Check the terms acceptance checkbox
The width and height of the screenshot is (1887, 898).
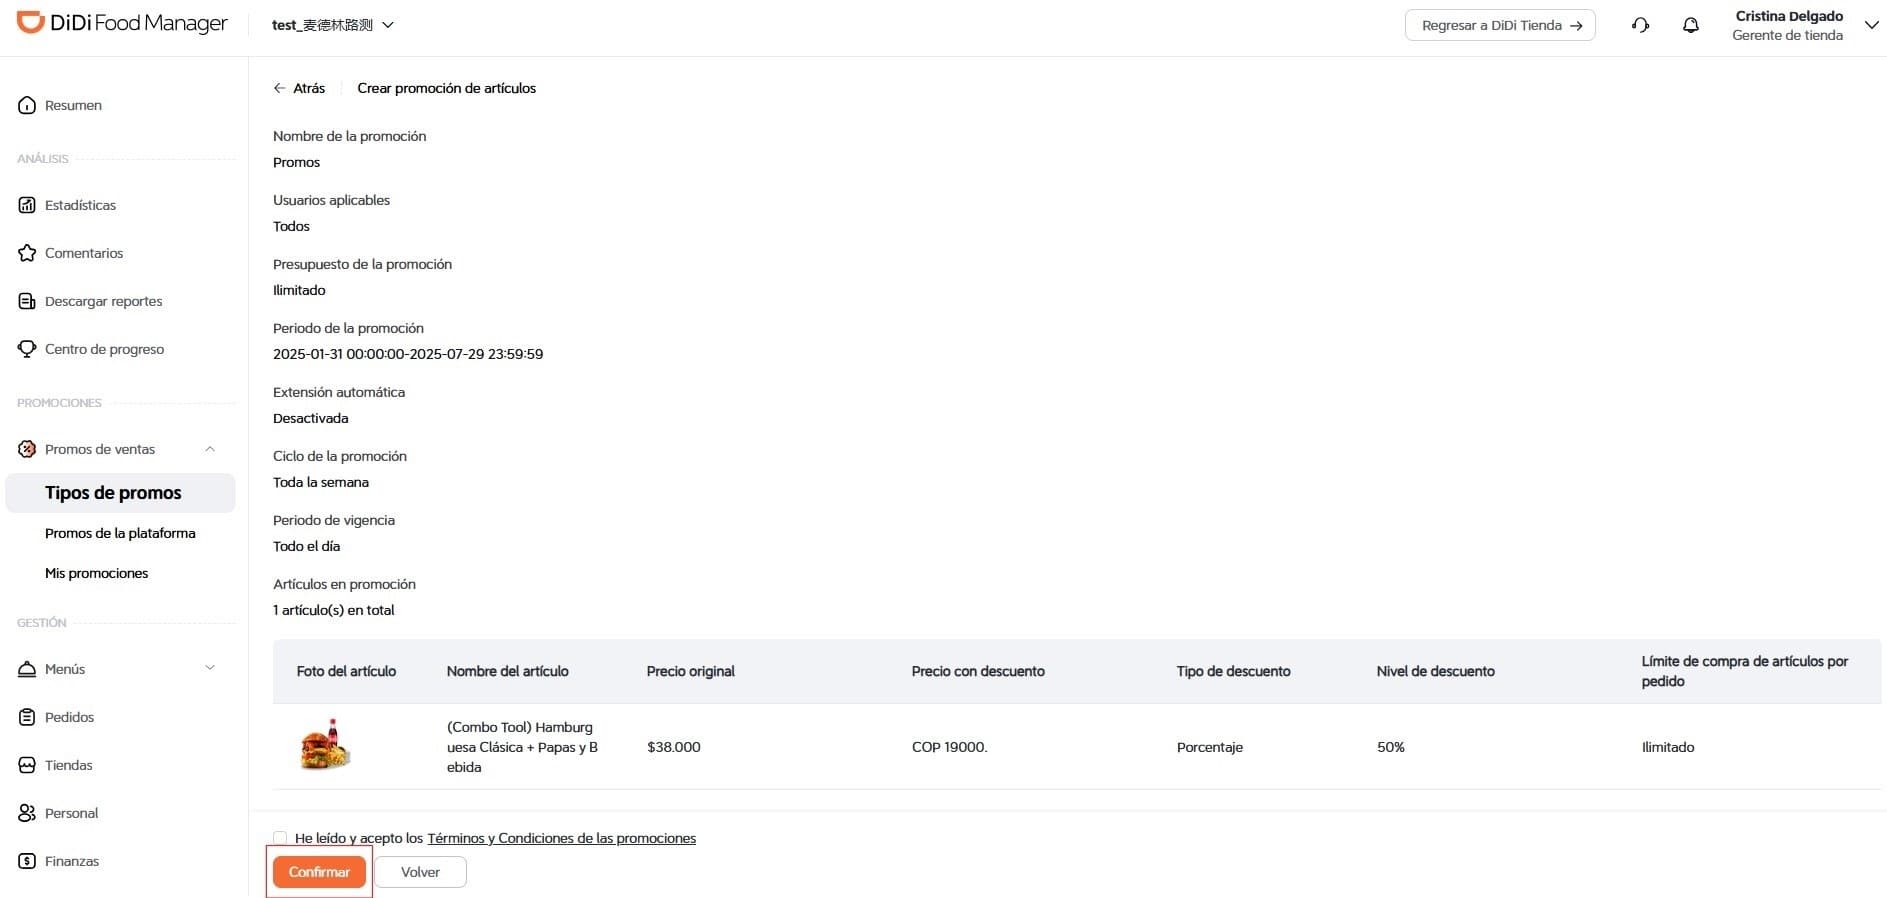[x=280, y=838]
